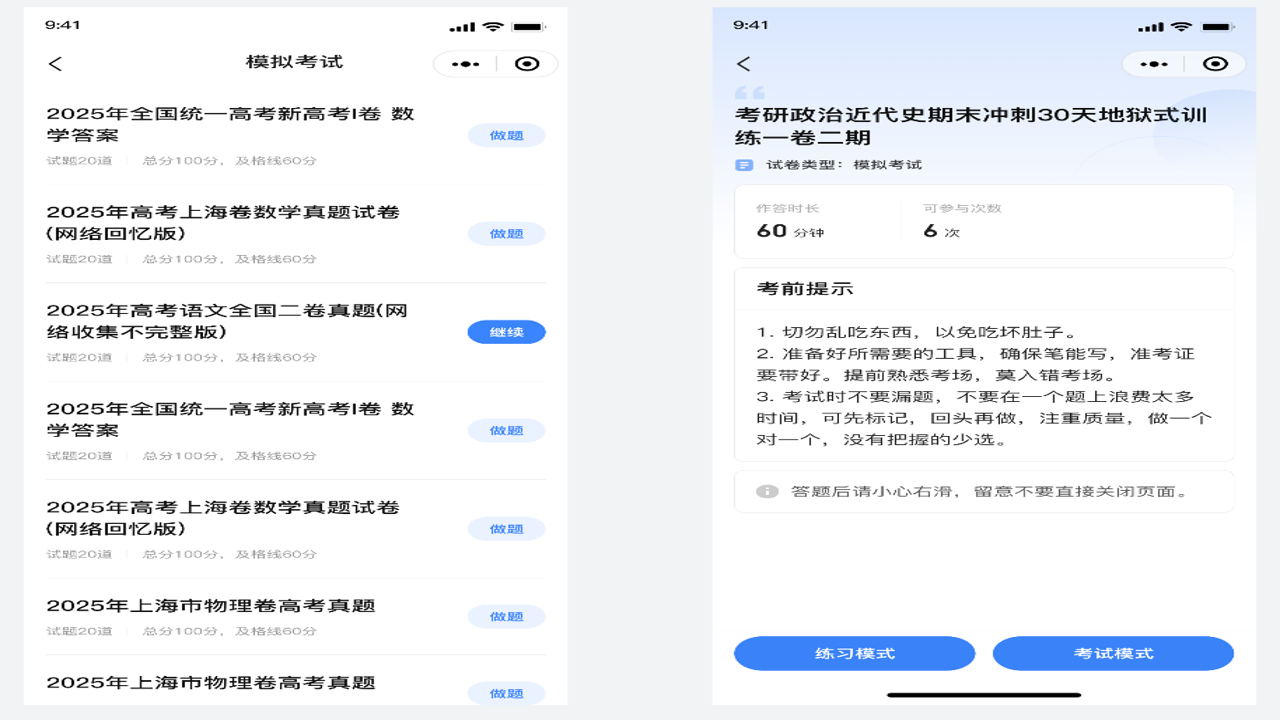Open three-dot menu on exam detail screen
This screenshot has height=720, width=1280.
click(x=1154, y=64)
